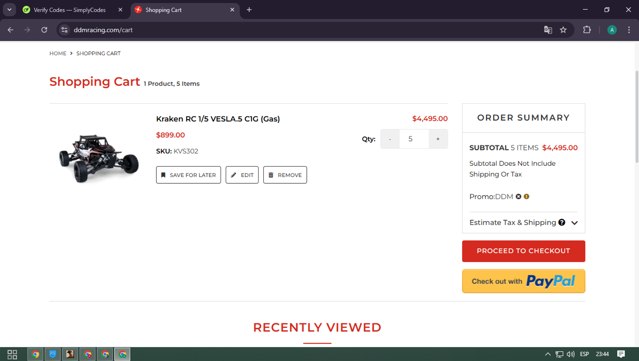Image resolution: width=639 pixels, height=361 pixels.
Task: Check out with PayPal
Action: click(x=523, y=281)
